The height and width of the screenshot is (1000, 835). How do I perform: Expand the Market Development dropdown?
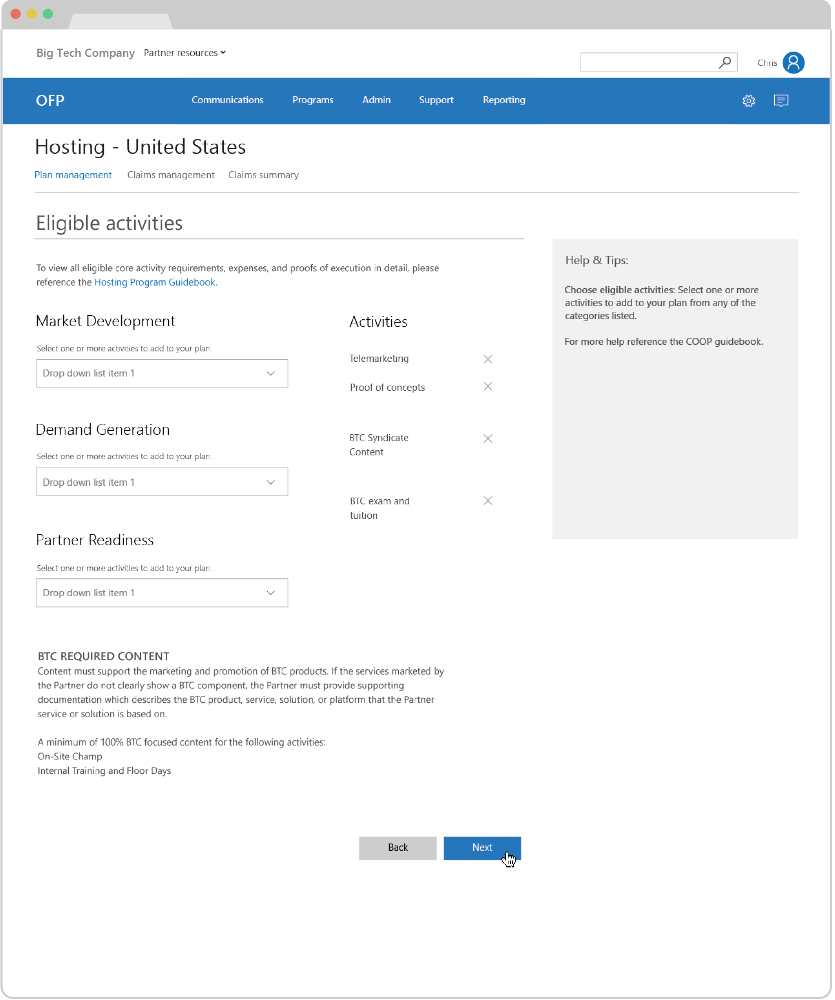161,374
